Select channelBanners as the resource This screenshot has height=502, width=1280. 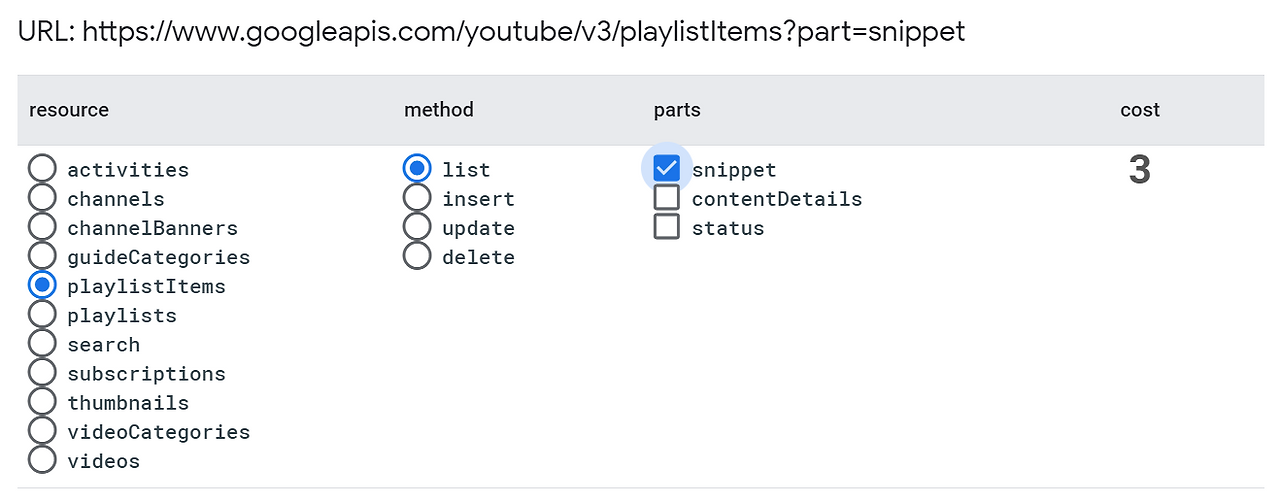pyautogui.click(x=42, y=228)
